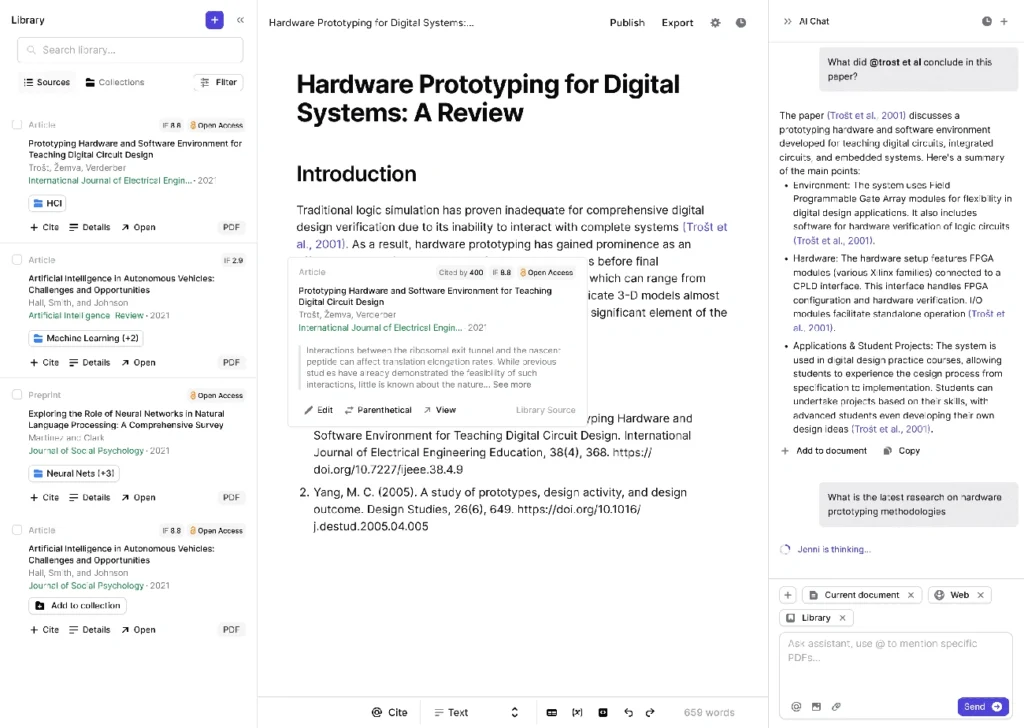Send the chat message
This screenshot has height=728, width=1024.
click(x=982, y=706)
